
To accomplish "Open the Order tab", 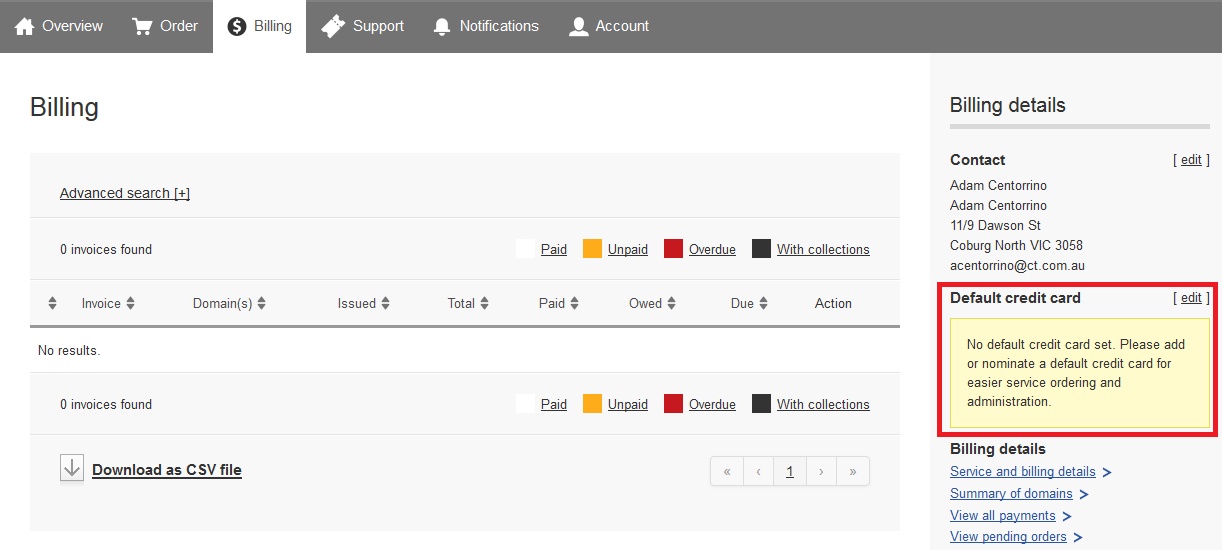I will pyautogui.click(x=165, y=27).
